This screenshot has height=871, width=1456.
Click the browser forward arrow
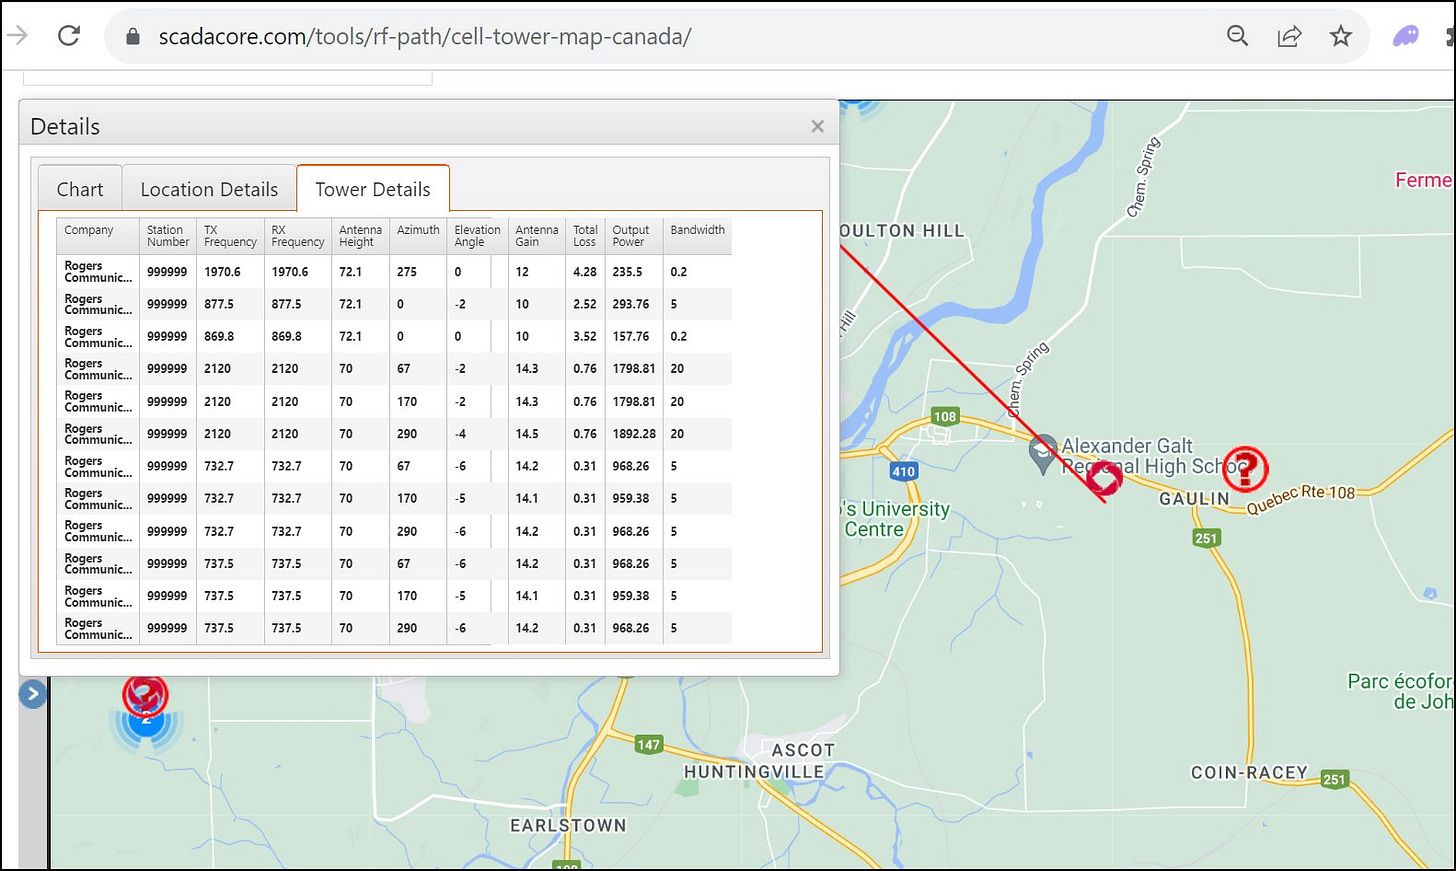17,36
